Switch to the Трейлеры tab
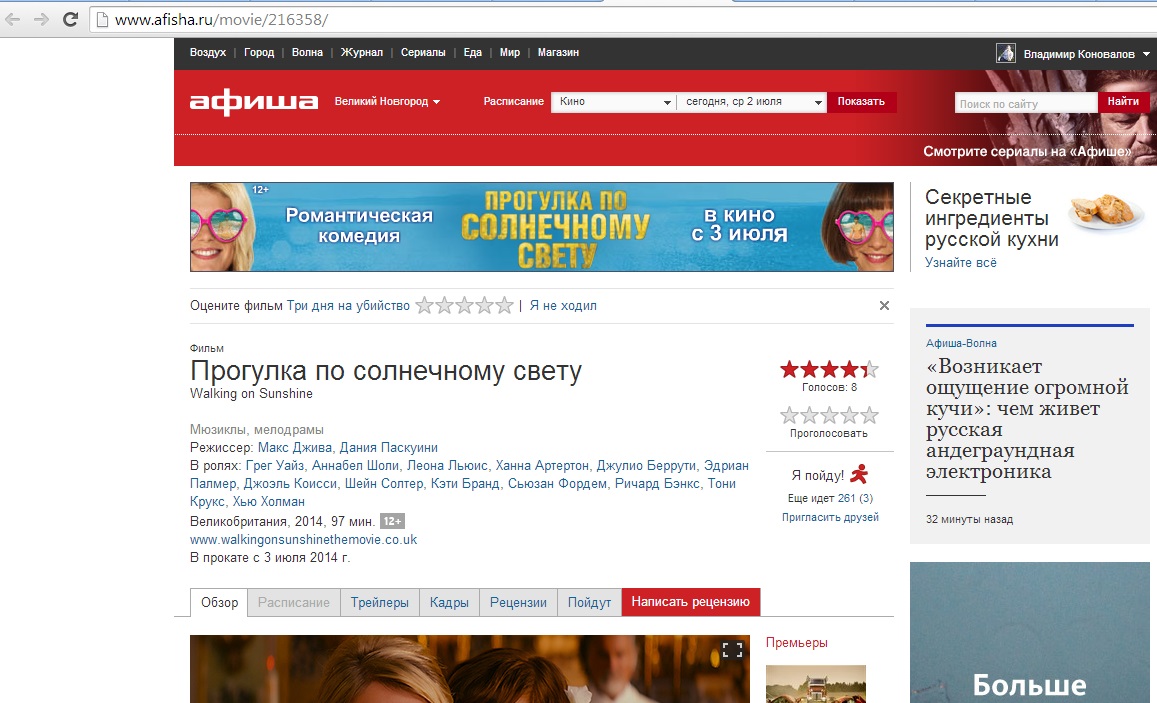This screenshot has height=703, width=1157. point(379,603)
